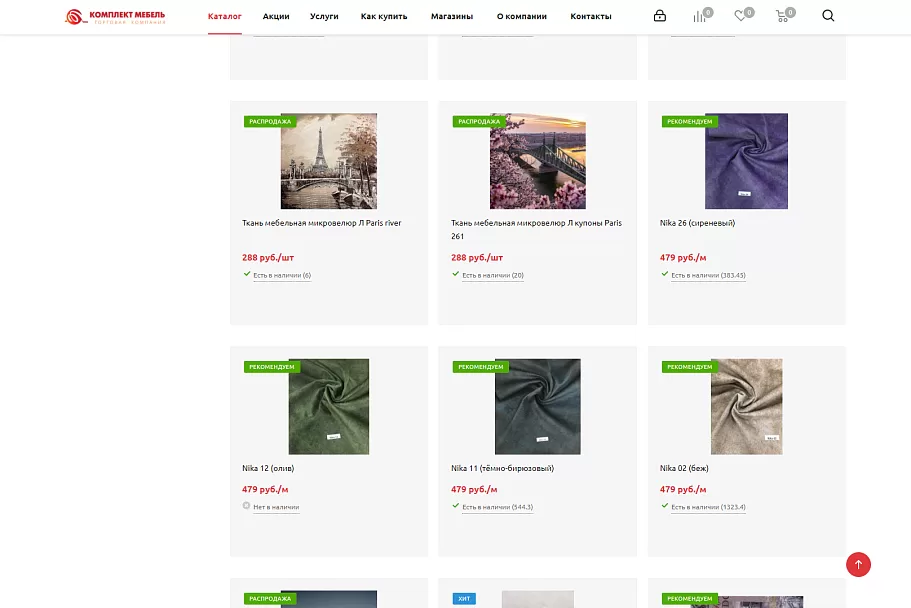Open the favorites heart icon
The height and width of the screenshot is (608, 911).
pyautogui.click(x=740, y=16)
